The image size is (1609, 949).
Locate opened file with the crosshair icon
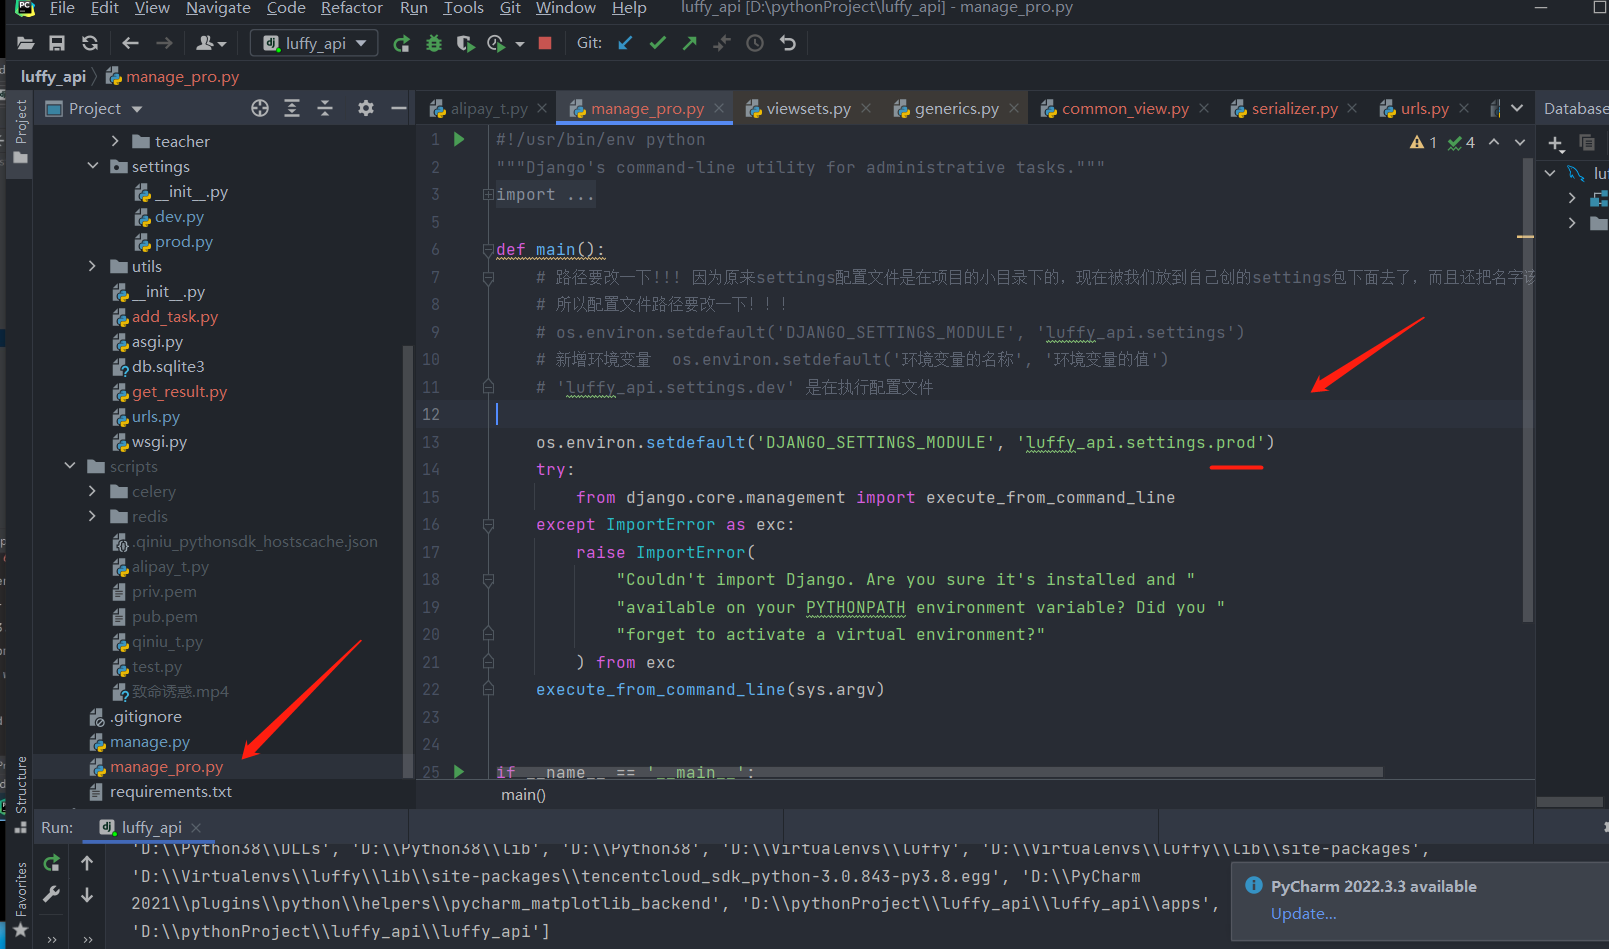pos(260,108)
